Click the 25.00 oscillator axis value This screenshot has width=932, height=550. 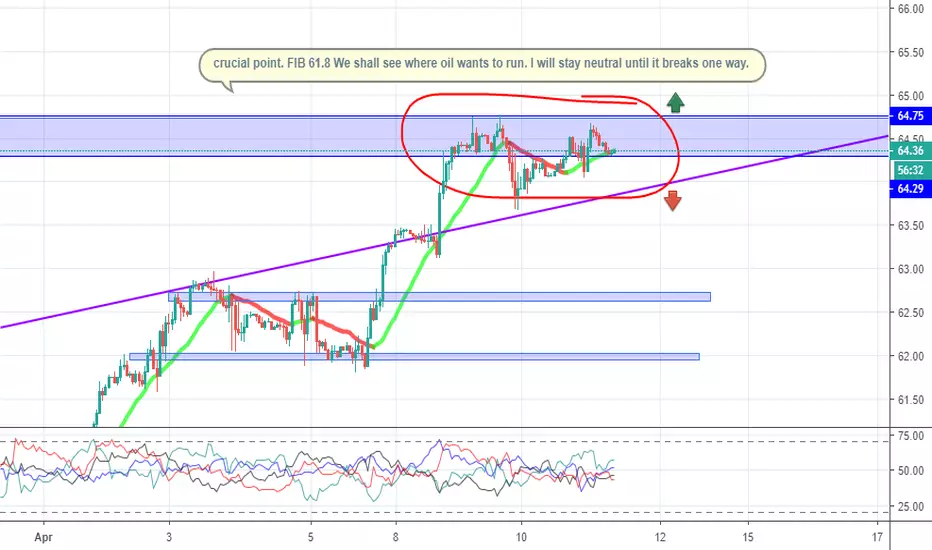910,507
